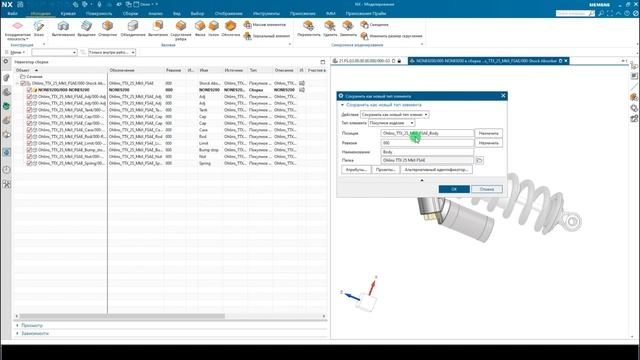Open the Атрибуты... button
Screen dimensions: 640x360
(x=356, y=169)
